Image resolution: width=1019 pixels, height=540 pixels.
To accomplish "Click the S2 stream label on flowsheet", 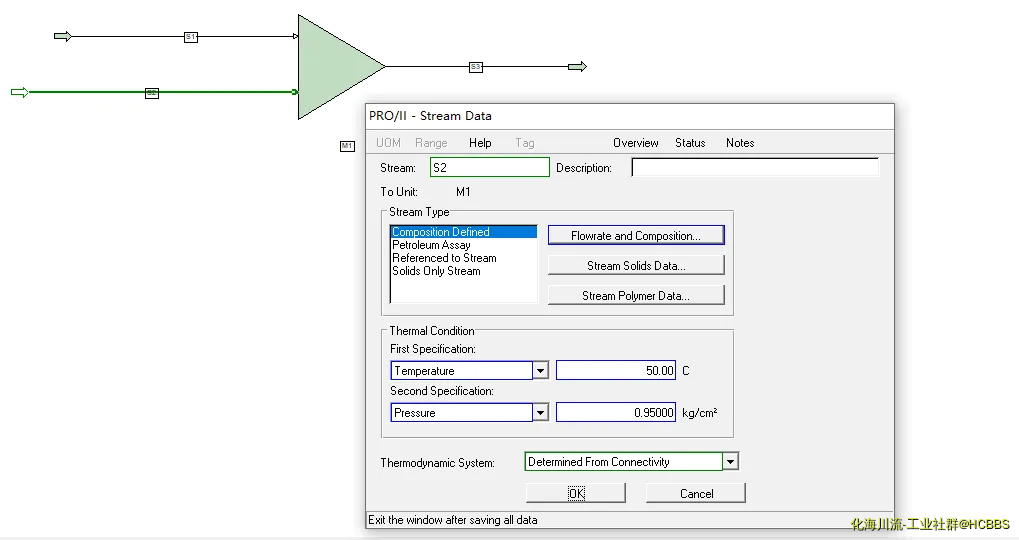I will point(151,93).
